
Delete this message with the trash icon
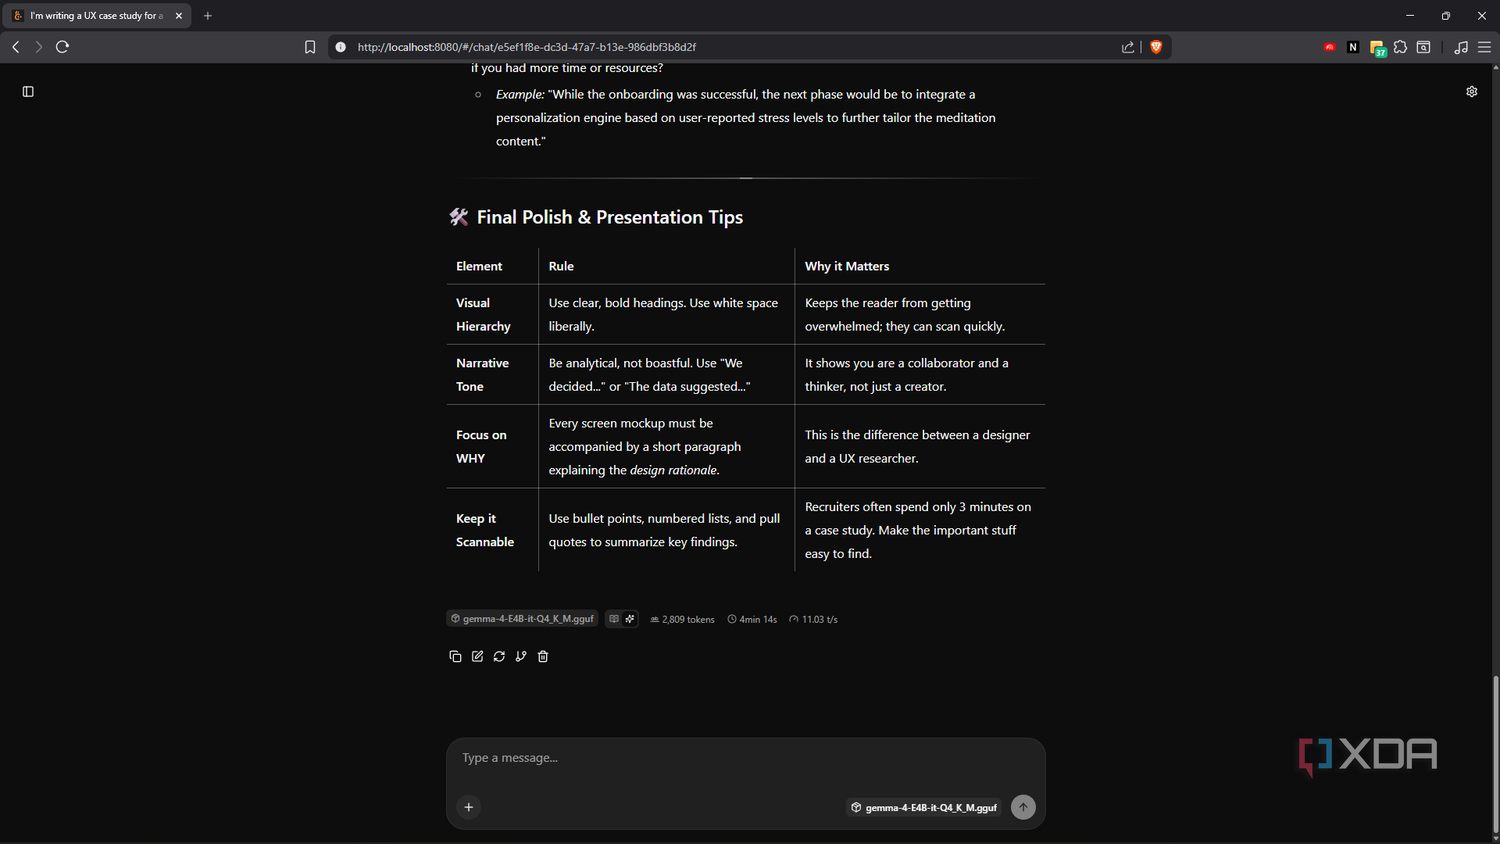click(x=543, y=657)
